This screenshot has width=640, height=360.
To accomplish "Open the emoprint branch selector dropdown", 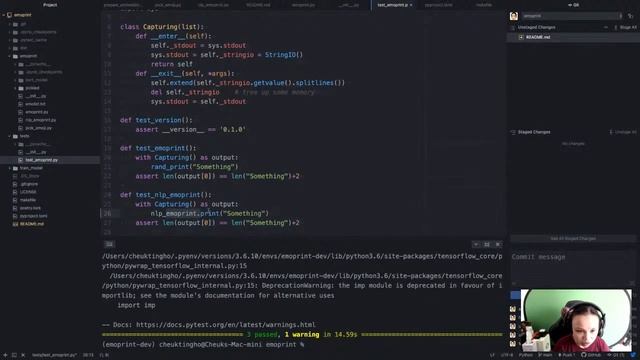I will click(x=571, y=16).
